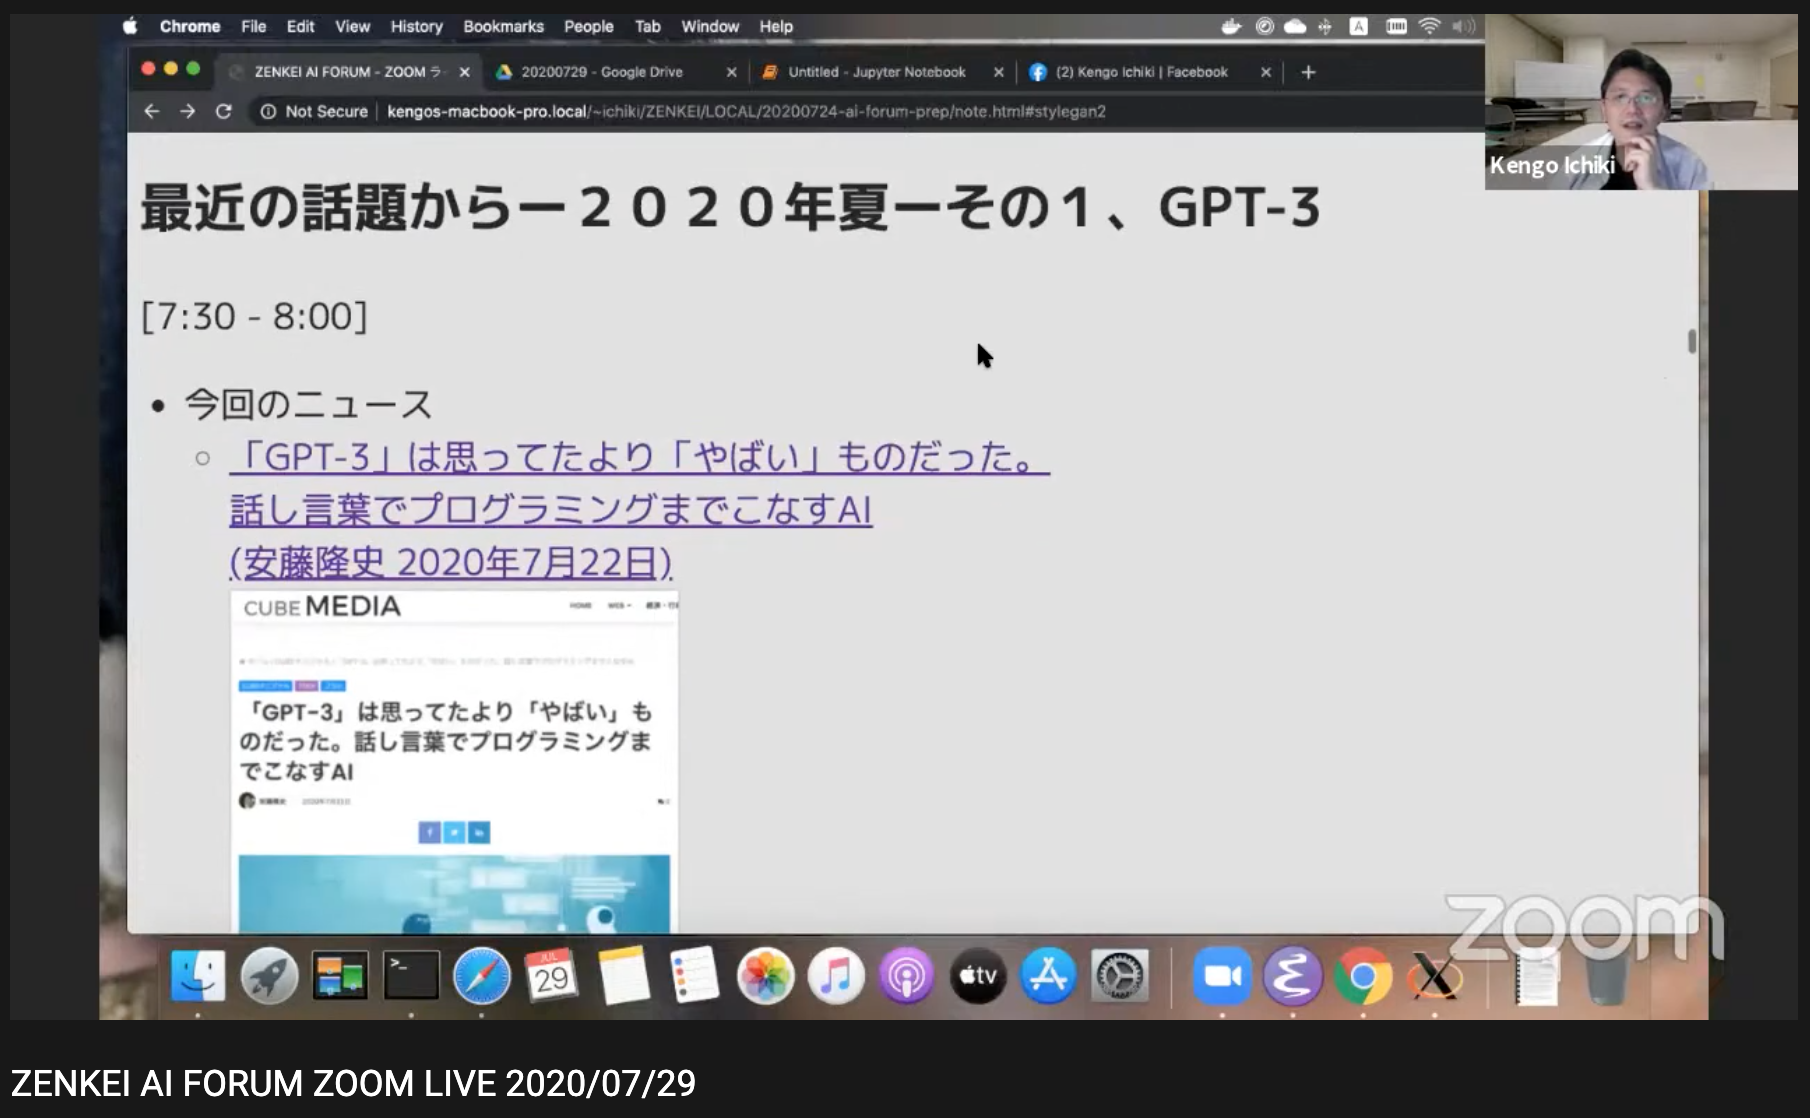Close the Jupyter Notebook tab
The height and width of the screenshot is (1118, 1810).
(998, 72)
